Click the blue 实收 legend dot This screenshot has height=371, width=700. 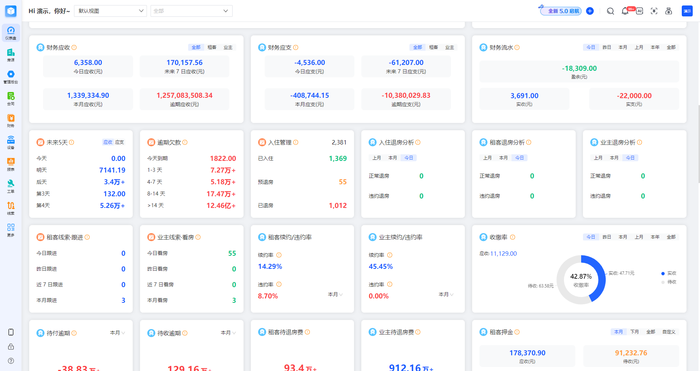[x=662, y=273]
